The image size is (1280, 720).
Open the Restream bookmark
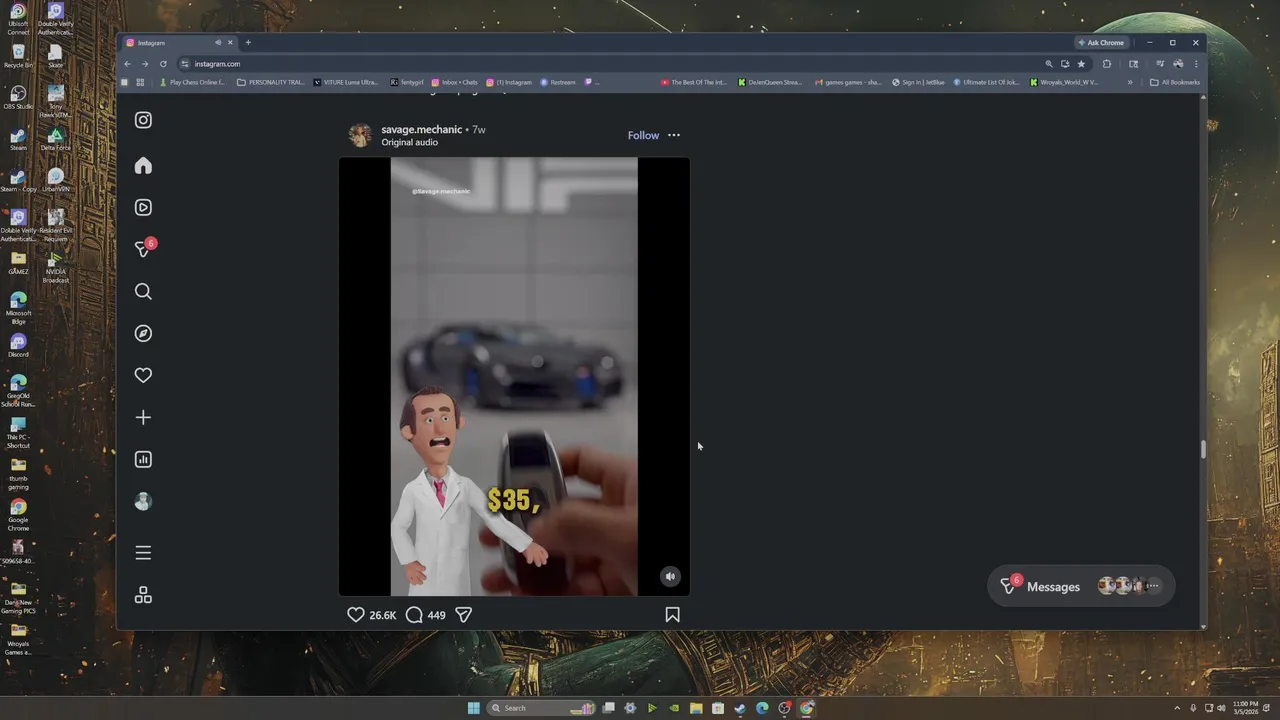tap(558, 83)
